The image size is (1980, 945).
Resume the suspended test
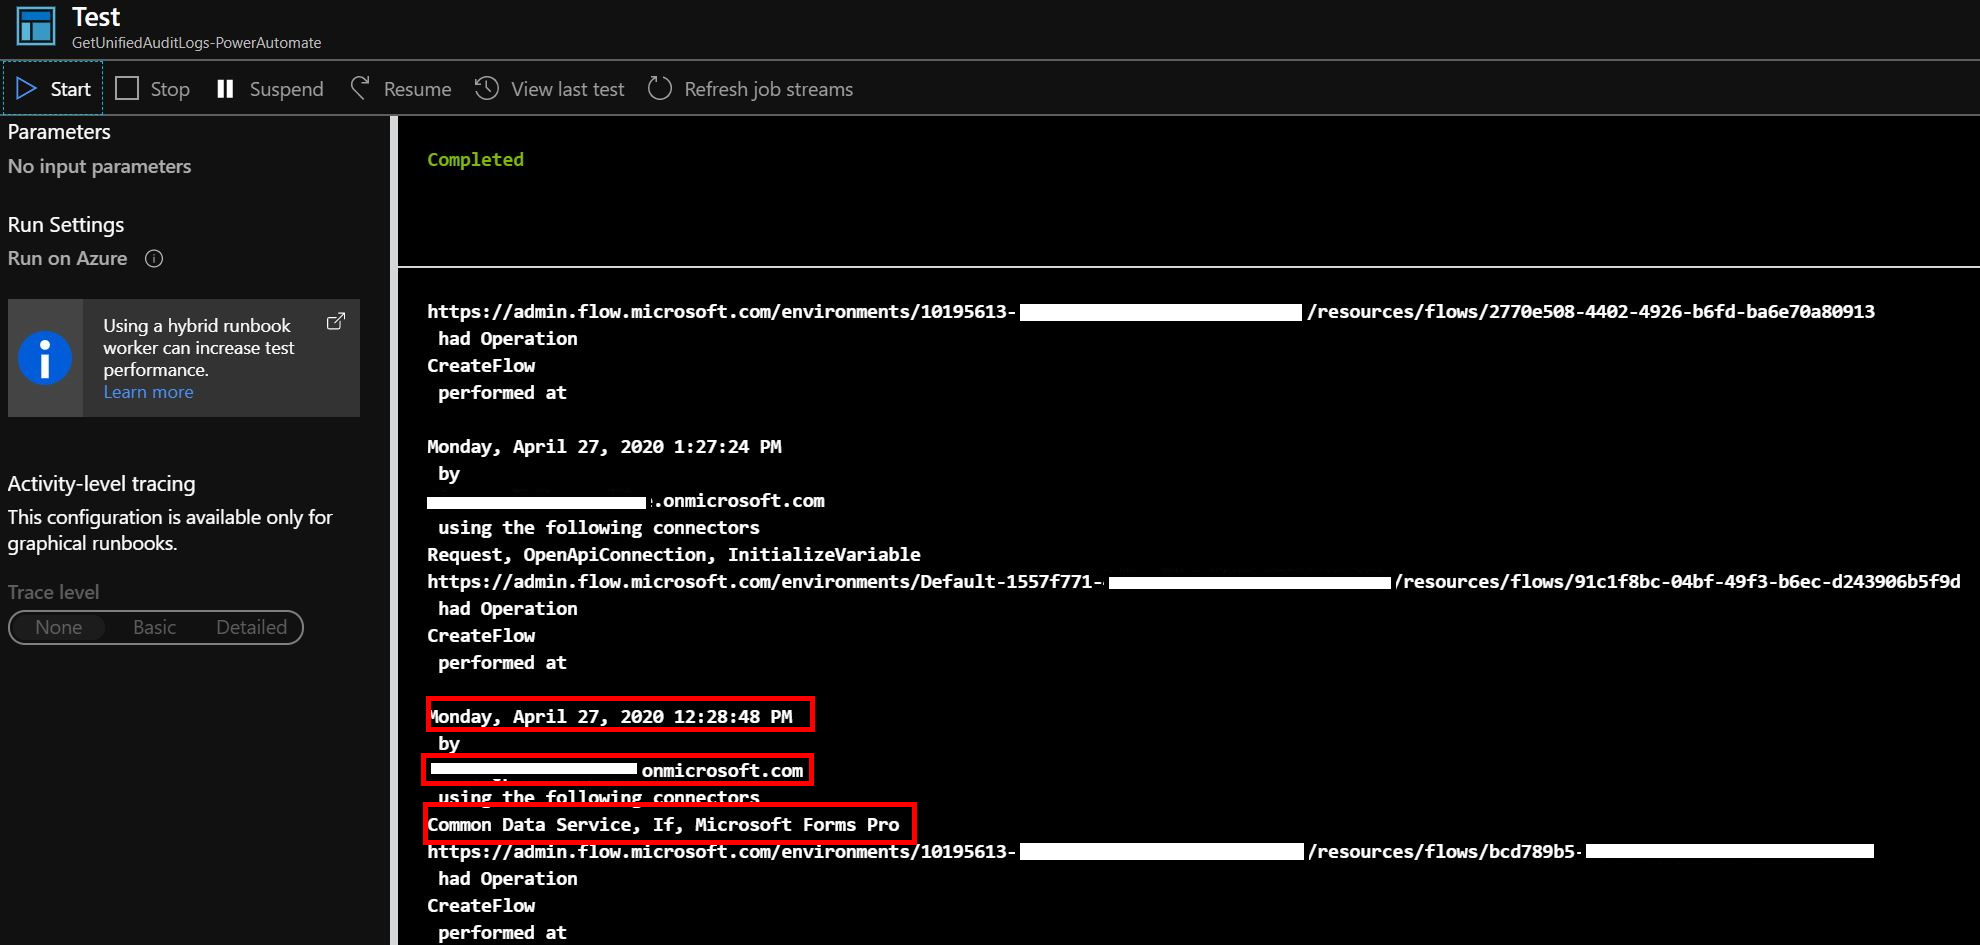pyautogui.click(x=400, y=89)
